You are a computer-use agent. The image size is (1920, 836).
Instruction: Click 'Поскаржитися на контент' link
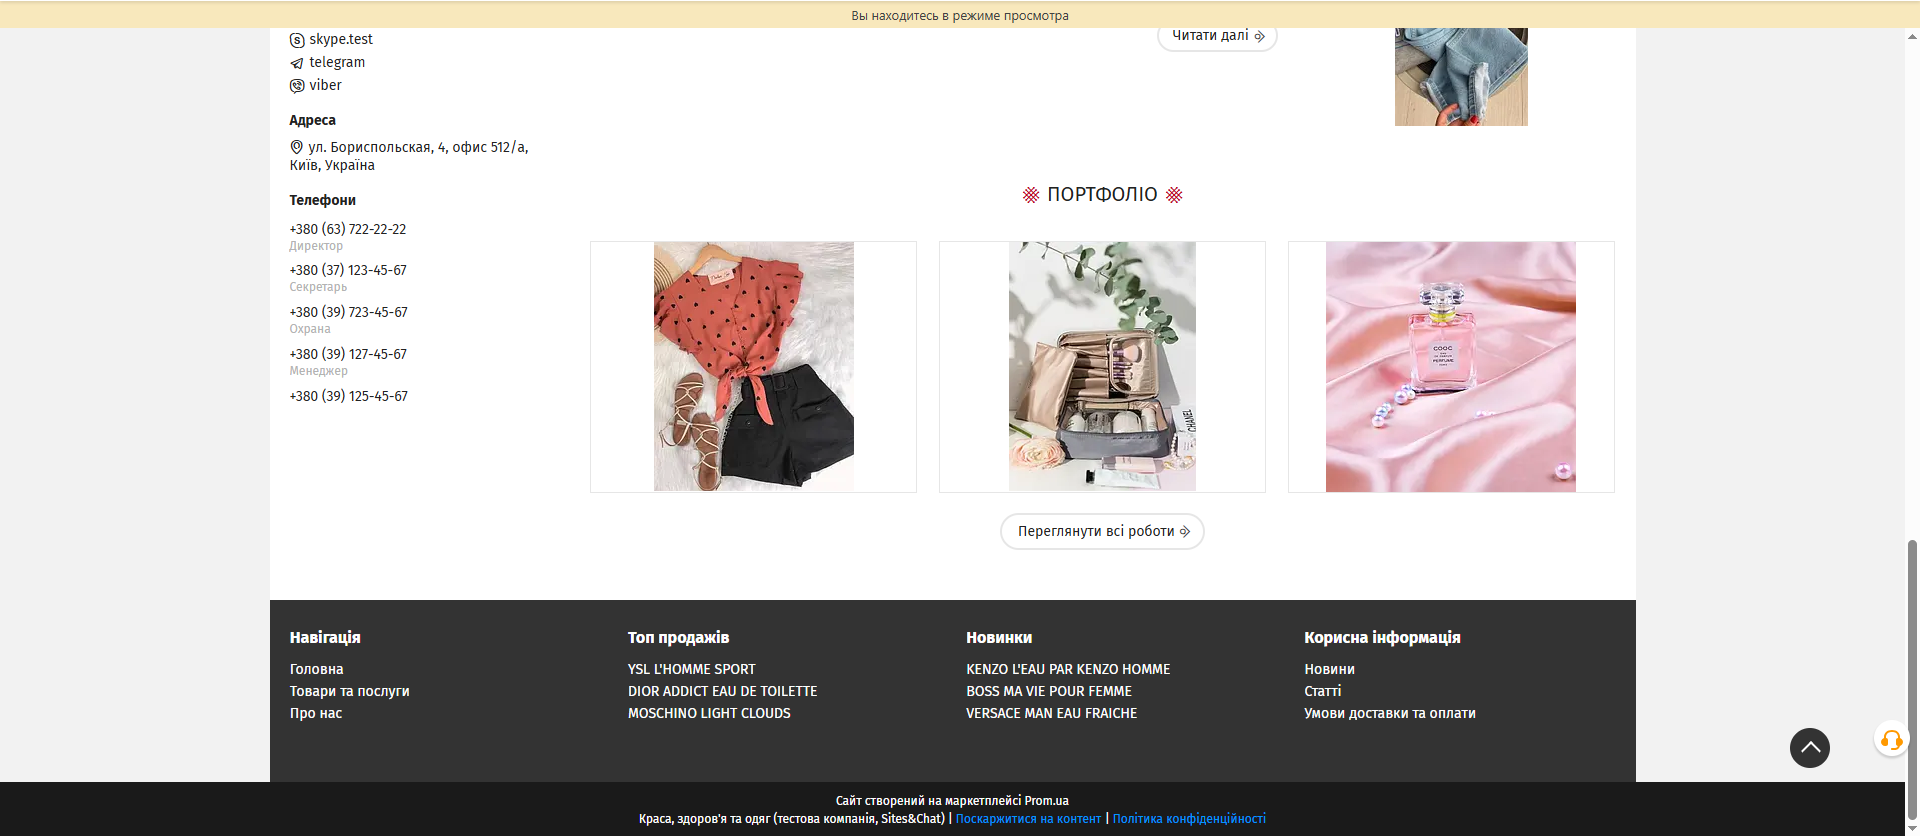[x=1027, y=818]
